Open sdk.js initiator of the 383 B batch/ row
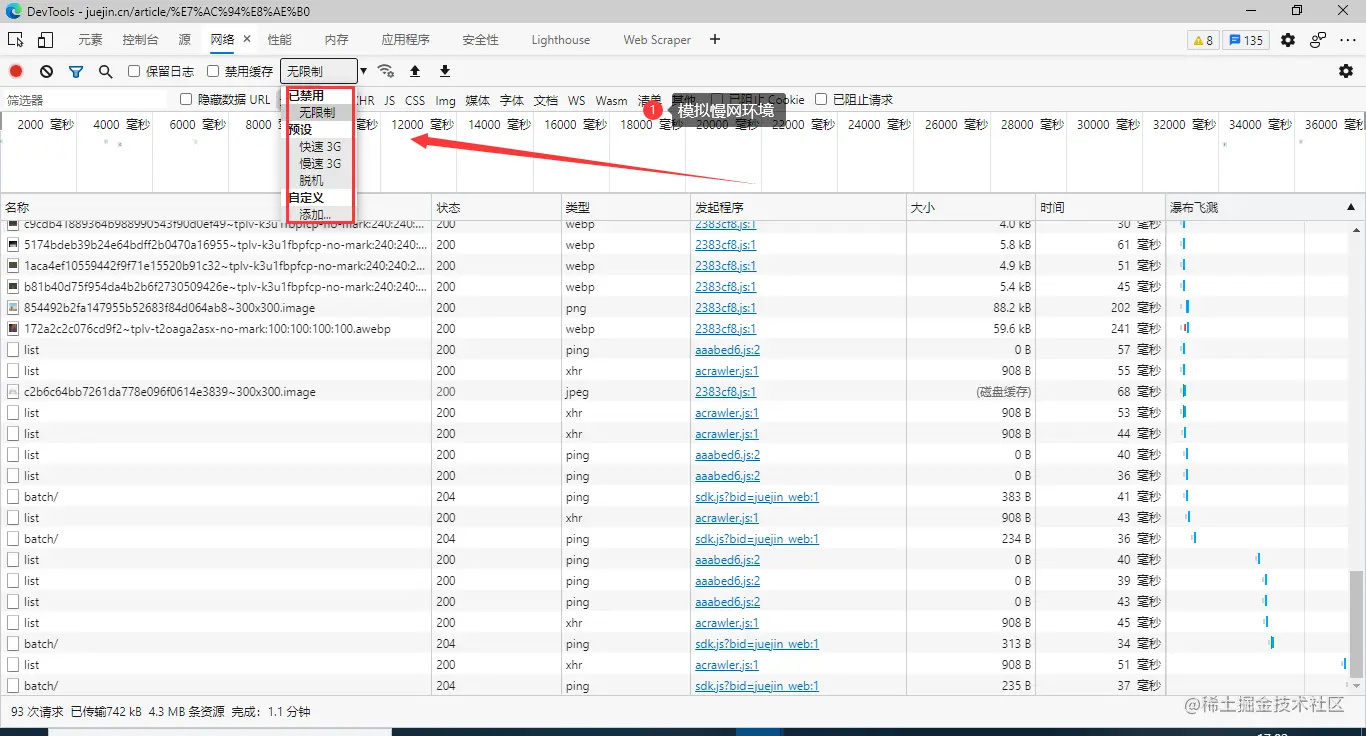Image resolution: width=1366 pixels, height=736 pixels. click(x=757, y=497)
